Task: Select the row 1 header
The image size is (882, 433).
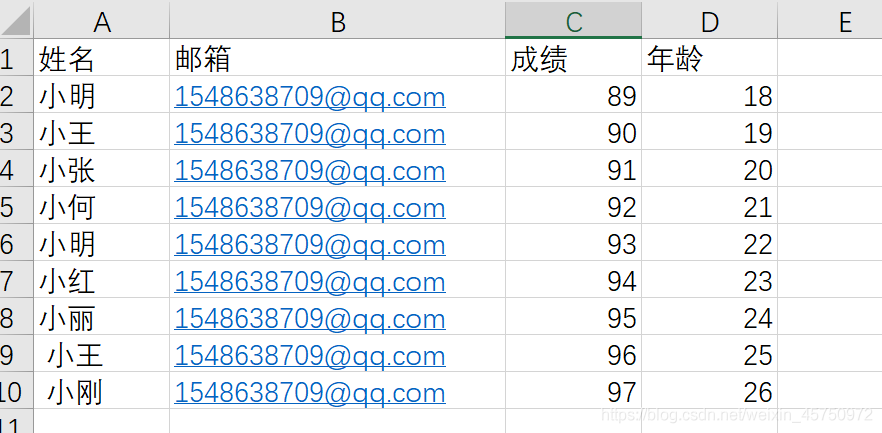Action: [x=8, y=60]
